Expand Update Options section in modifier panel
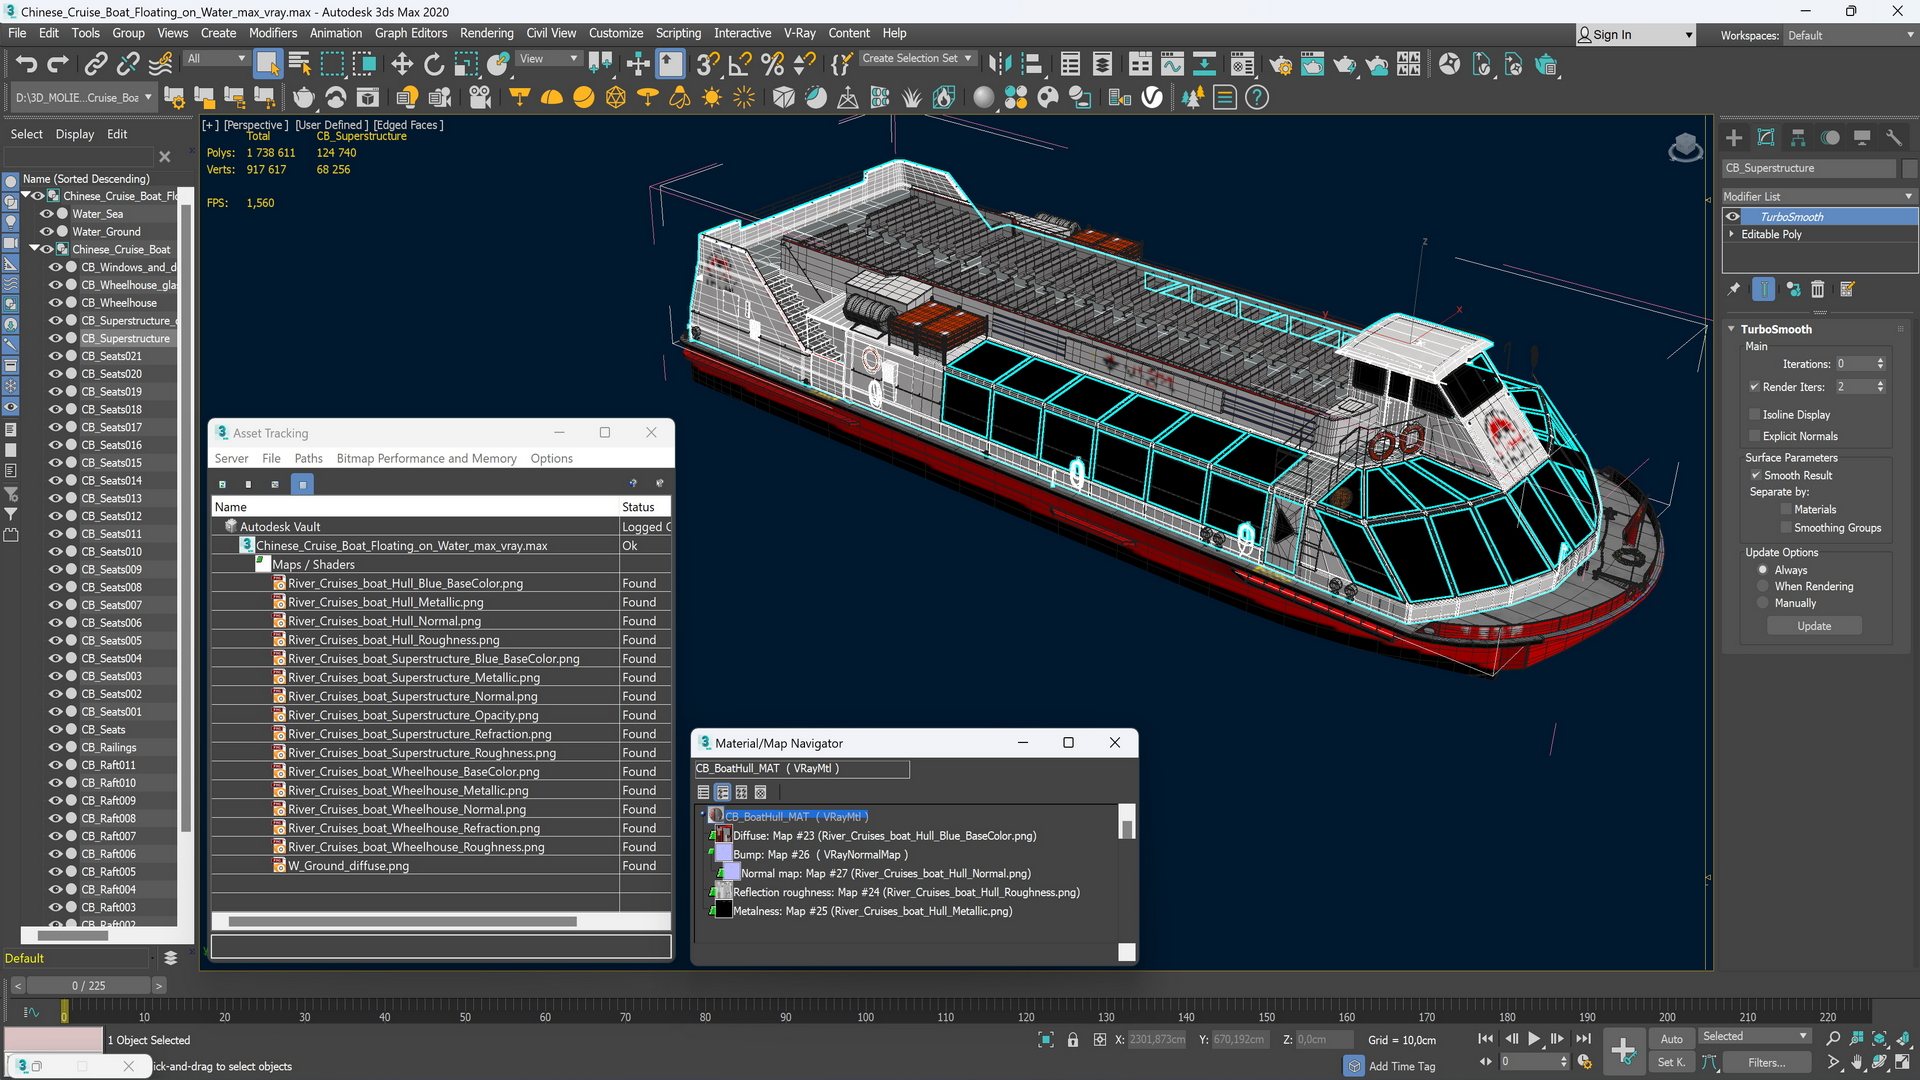This screenshot has height=1080, width=1920. 1780,551
